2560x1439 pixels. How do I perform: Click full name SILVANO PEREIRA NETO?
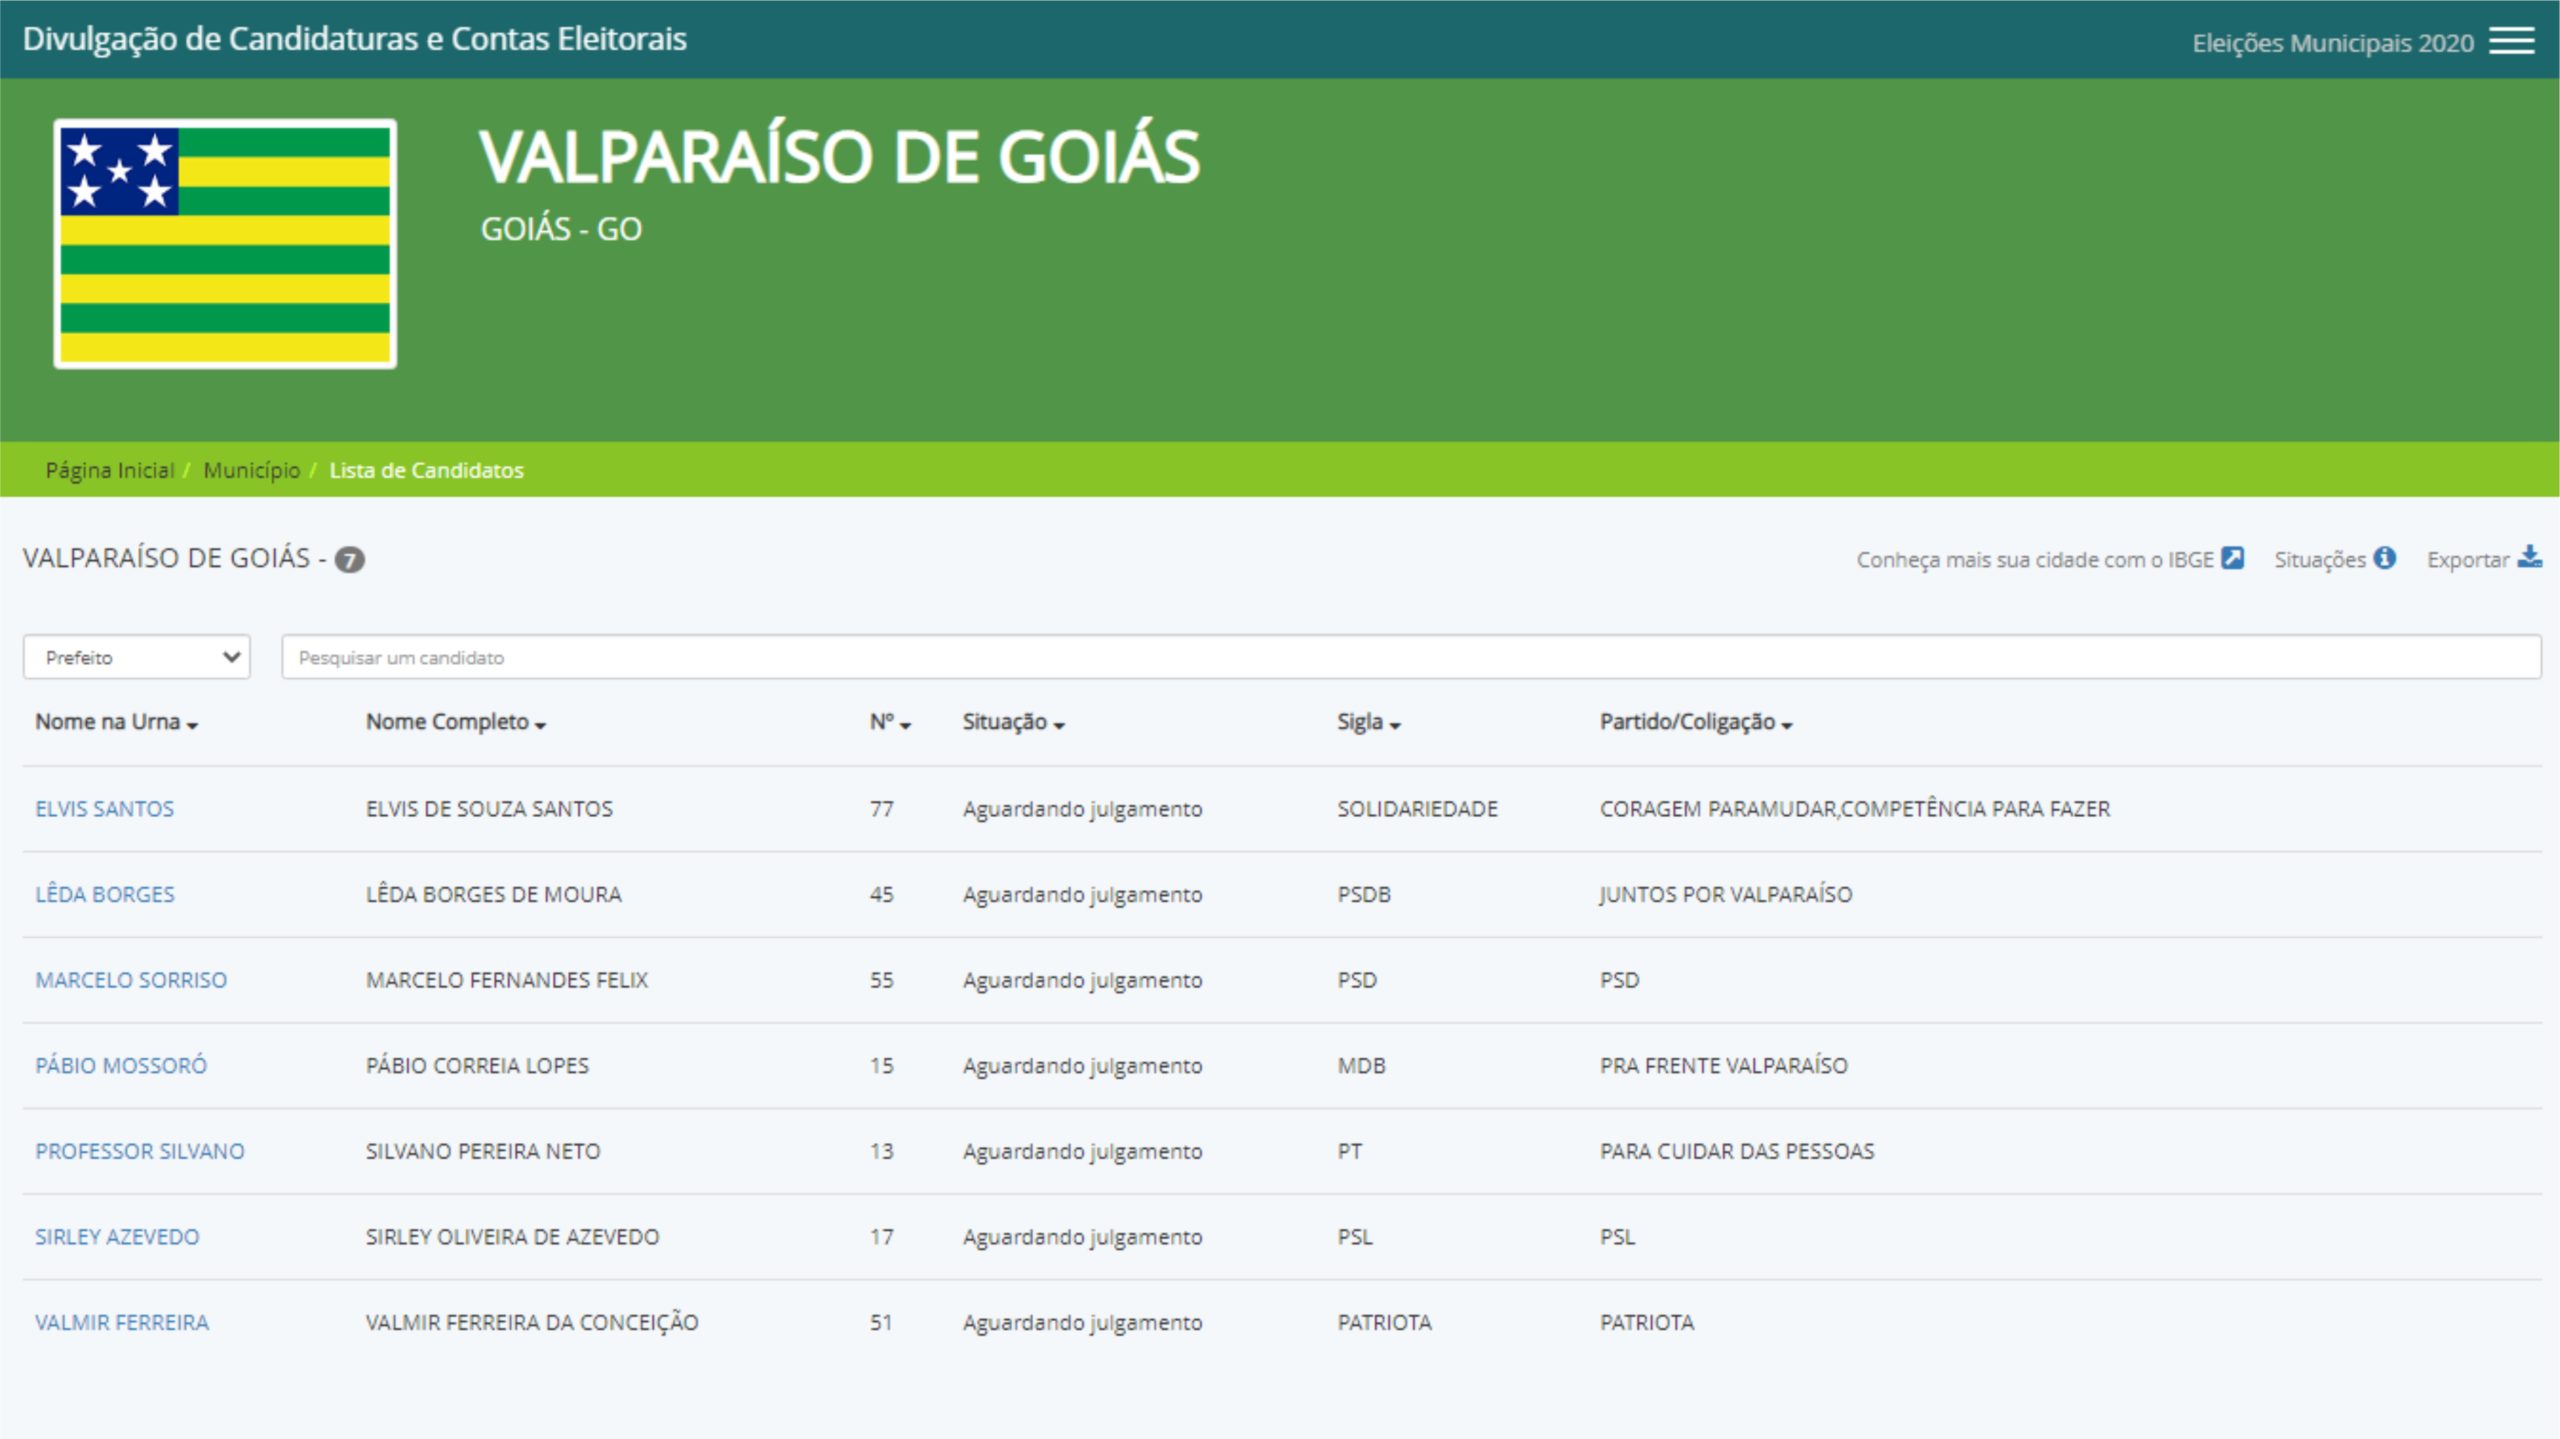[483, 1151]
